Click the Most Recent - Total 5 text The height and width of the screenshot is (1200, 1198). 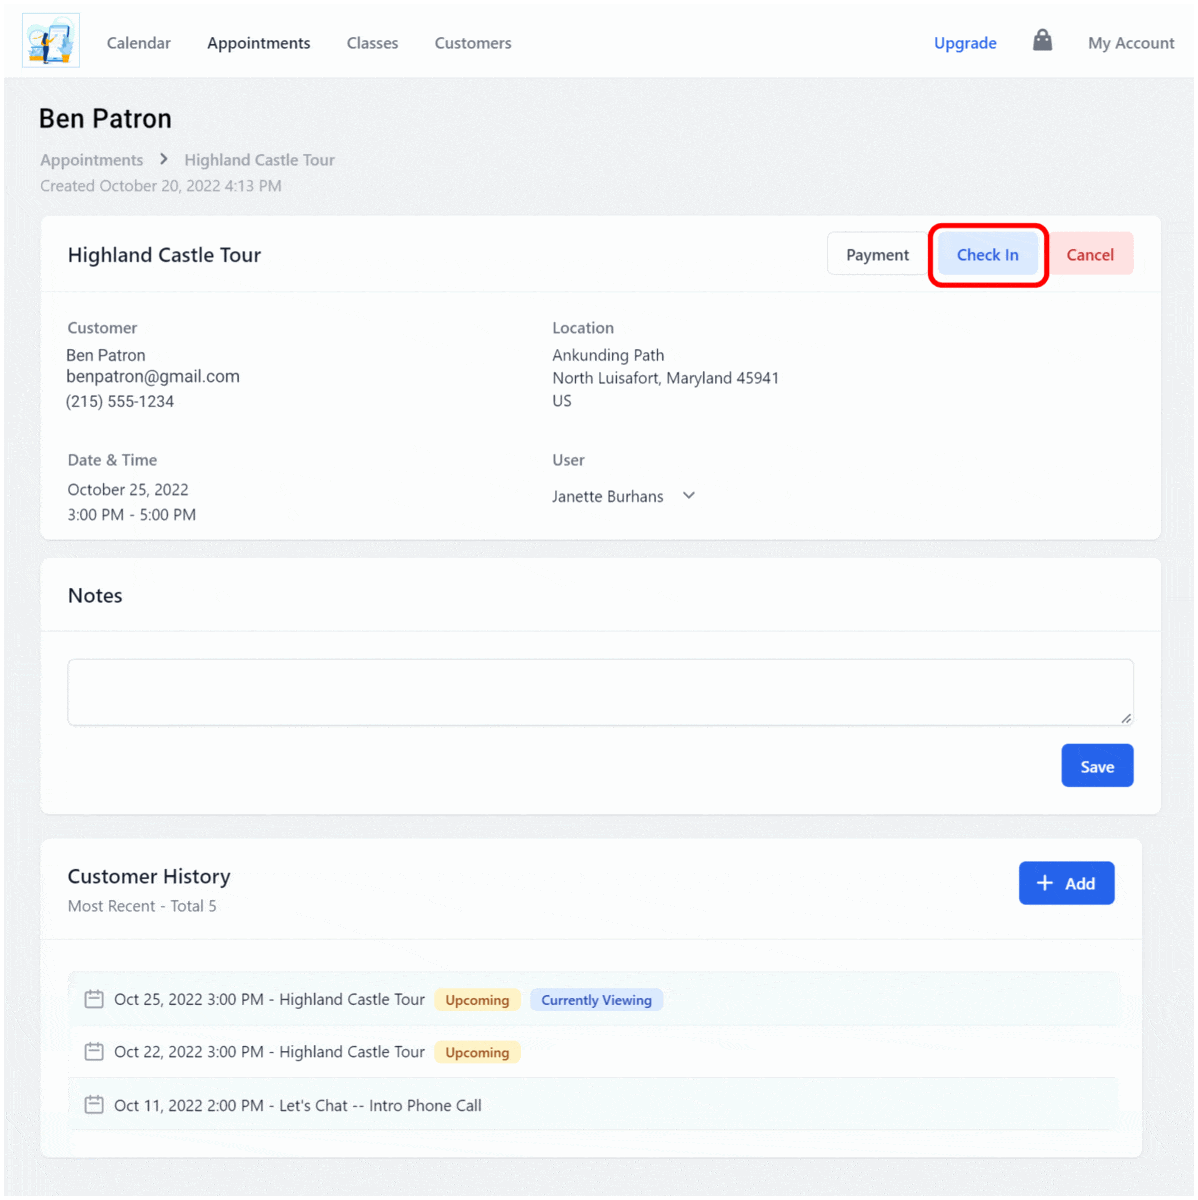[142, 906]
